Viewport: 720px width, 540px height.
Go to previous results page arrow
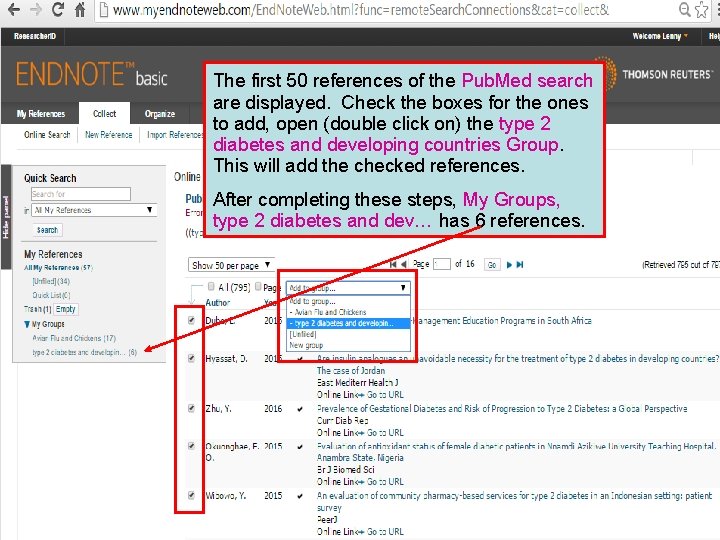point(404,264)
